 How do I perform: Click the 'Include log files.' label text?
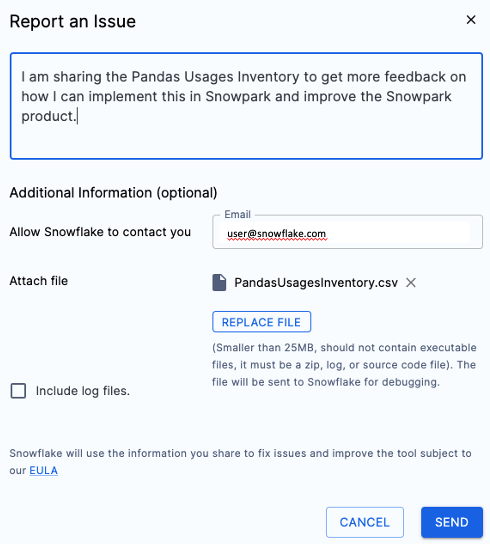[x=83, y=391]
